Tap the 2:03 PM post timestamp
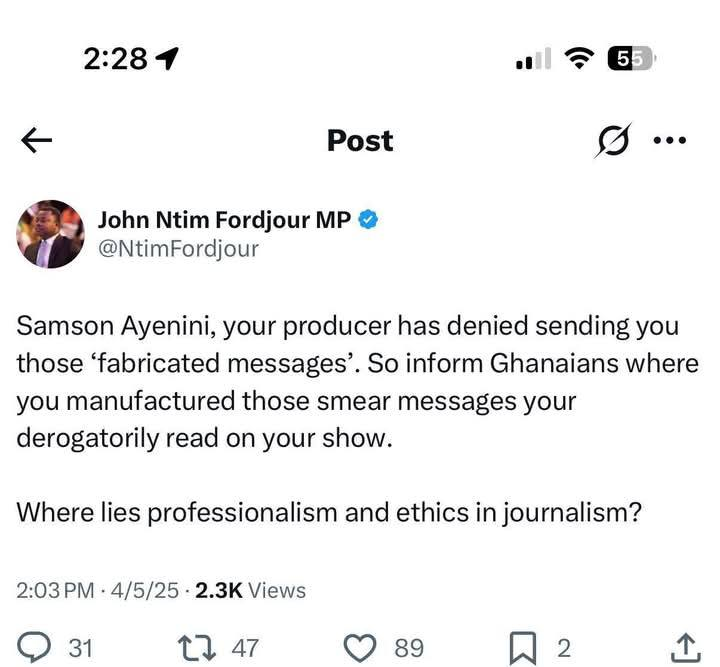Image resolution: width=720 pixels, height=667 pixels. click(x=58, y=591)
